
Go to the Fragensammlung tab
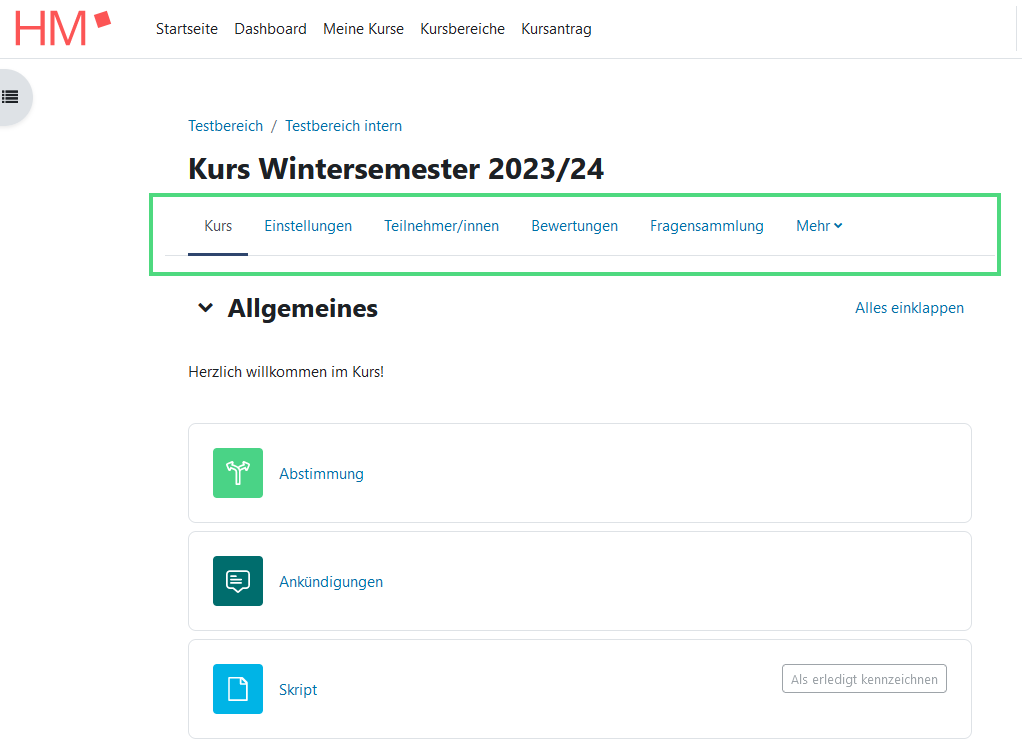(x=706, y=226)
